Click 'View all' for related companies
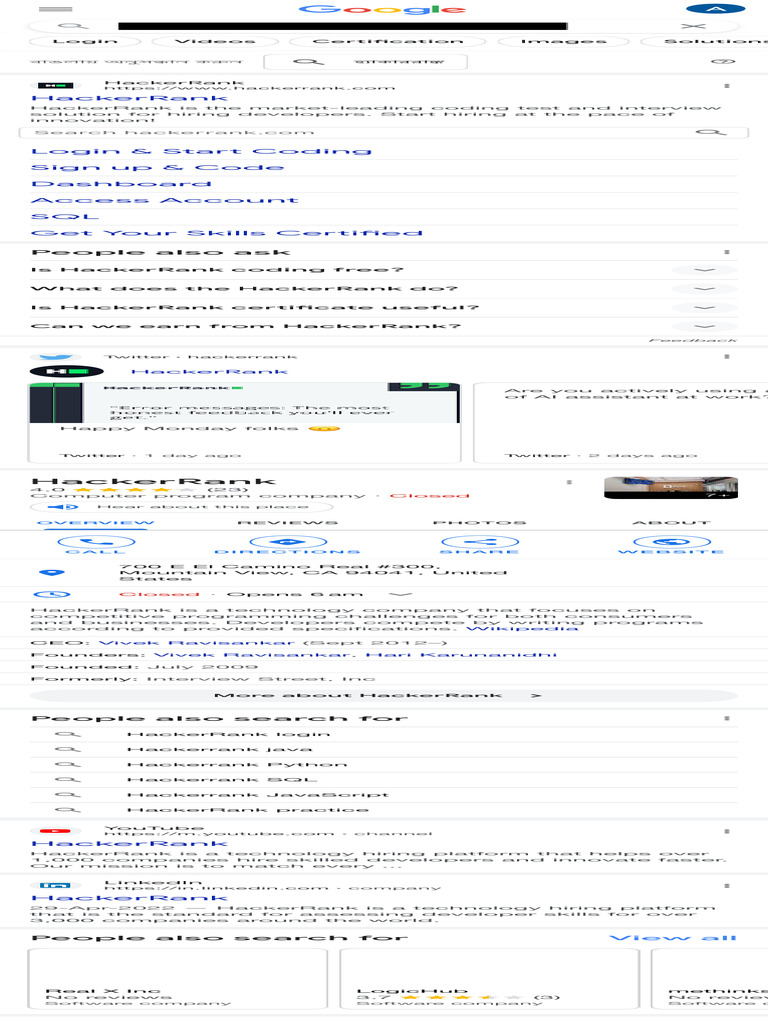This screenshot has width=768, height=1024. (x=673, y=938)
